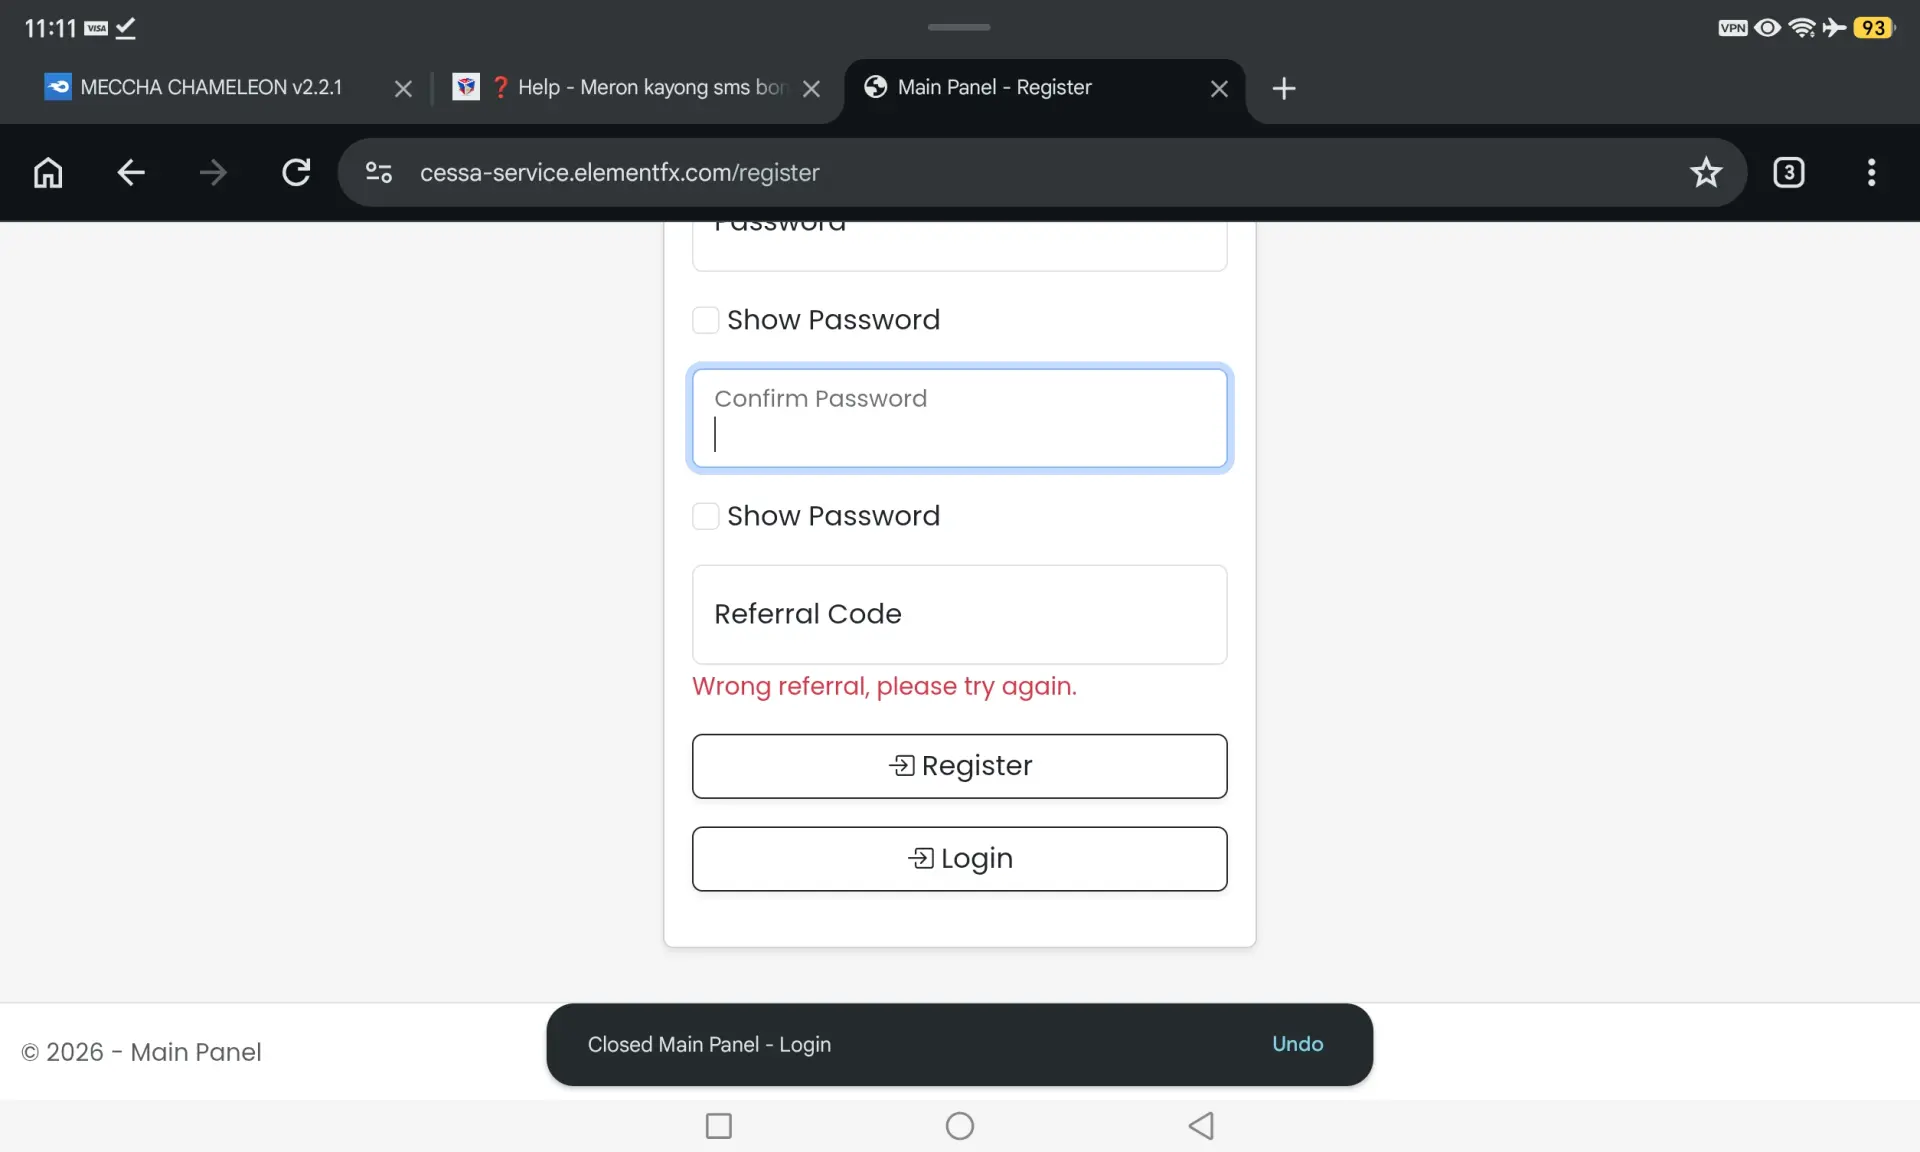1920x1152 pixels.
Task: Tap the airplane mode status icon
Action: (1834, 28)
